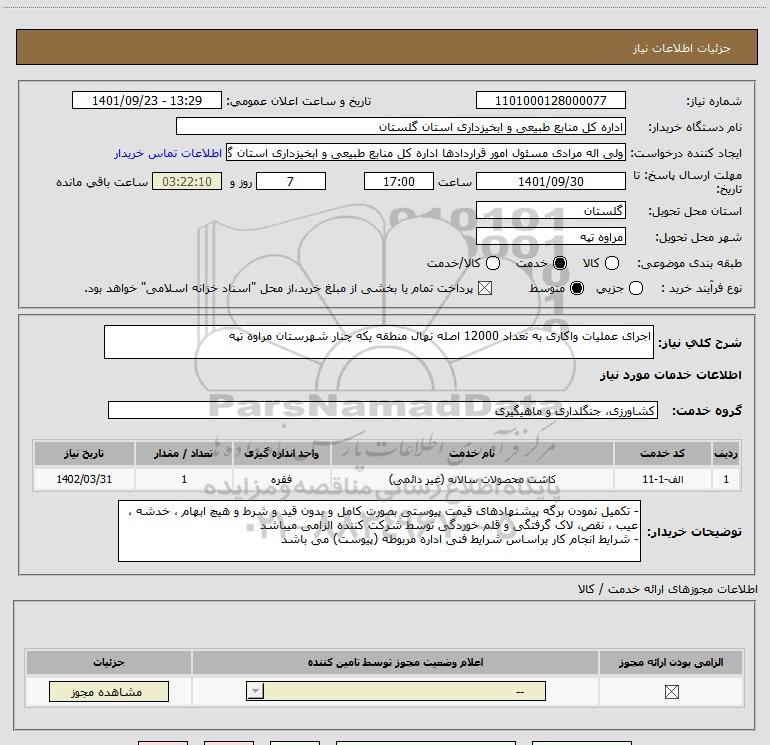Image resolution: width=770 pixels, height=745 pixels.
Task: Click the نام خدمت column header
Action: coord(472,453)
